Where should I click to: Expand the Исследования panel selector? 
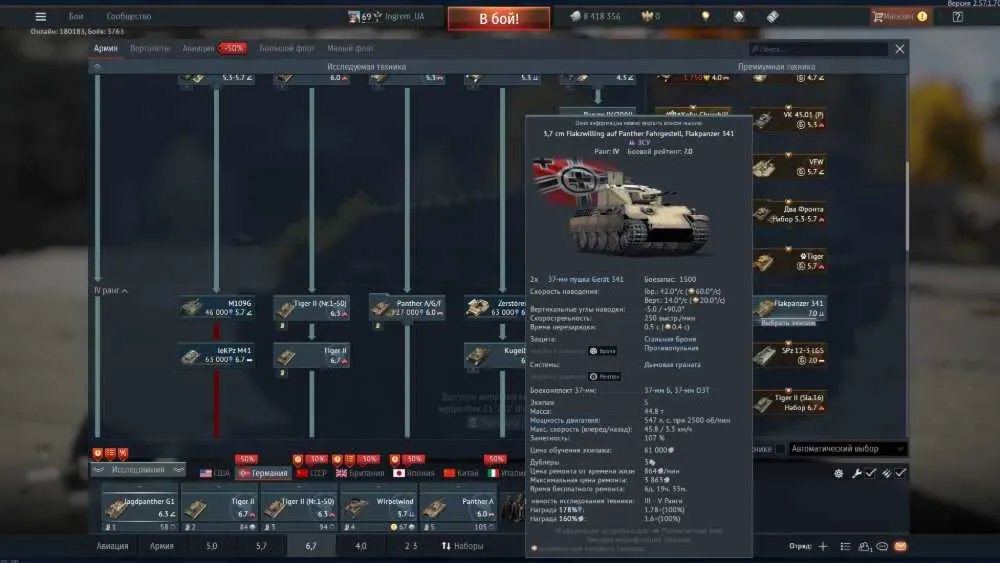pos(138,470)
